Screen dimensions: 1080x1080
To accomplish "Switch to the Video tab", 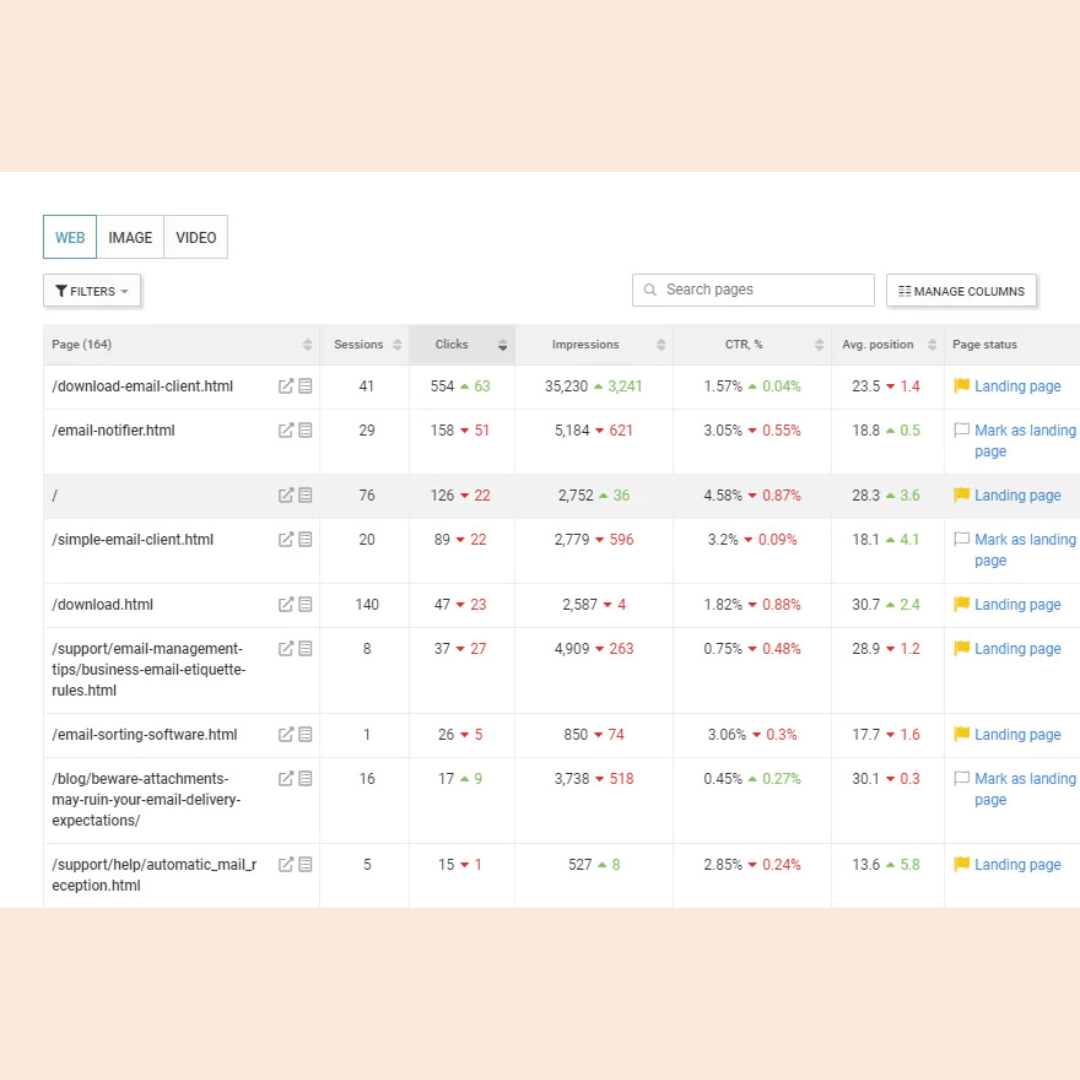I will (x=196, y=237).
